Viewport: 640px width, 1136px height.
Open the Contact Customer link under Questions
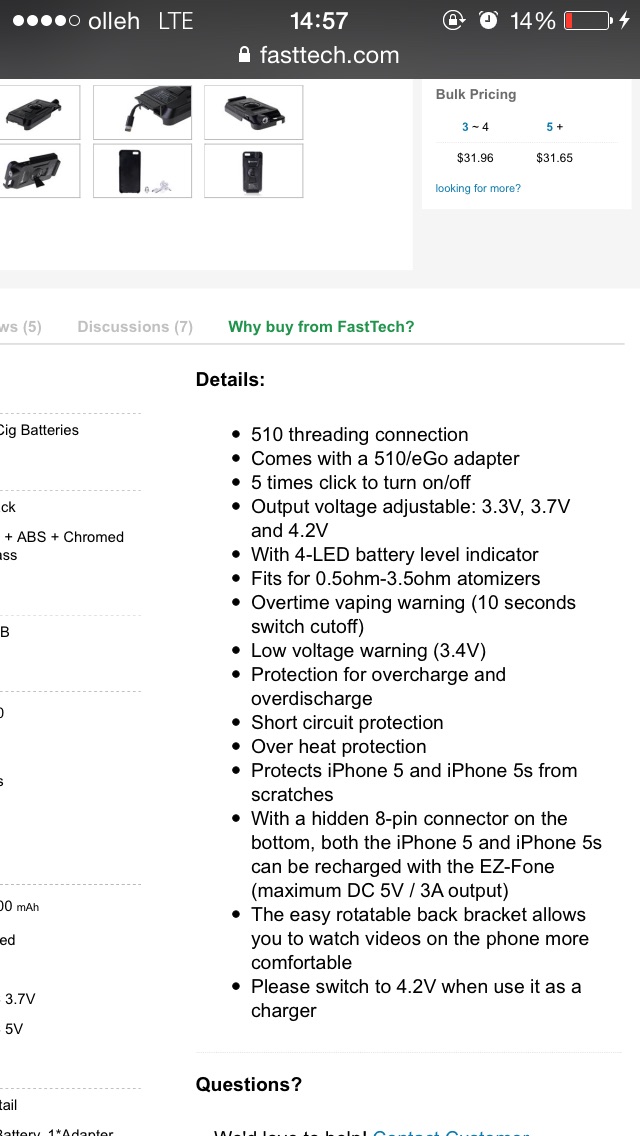(450, 1131)
